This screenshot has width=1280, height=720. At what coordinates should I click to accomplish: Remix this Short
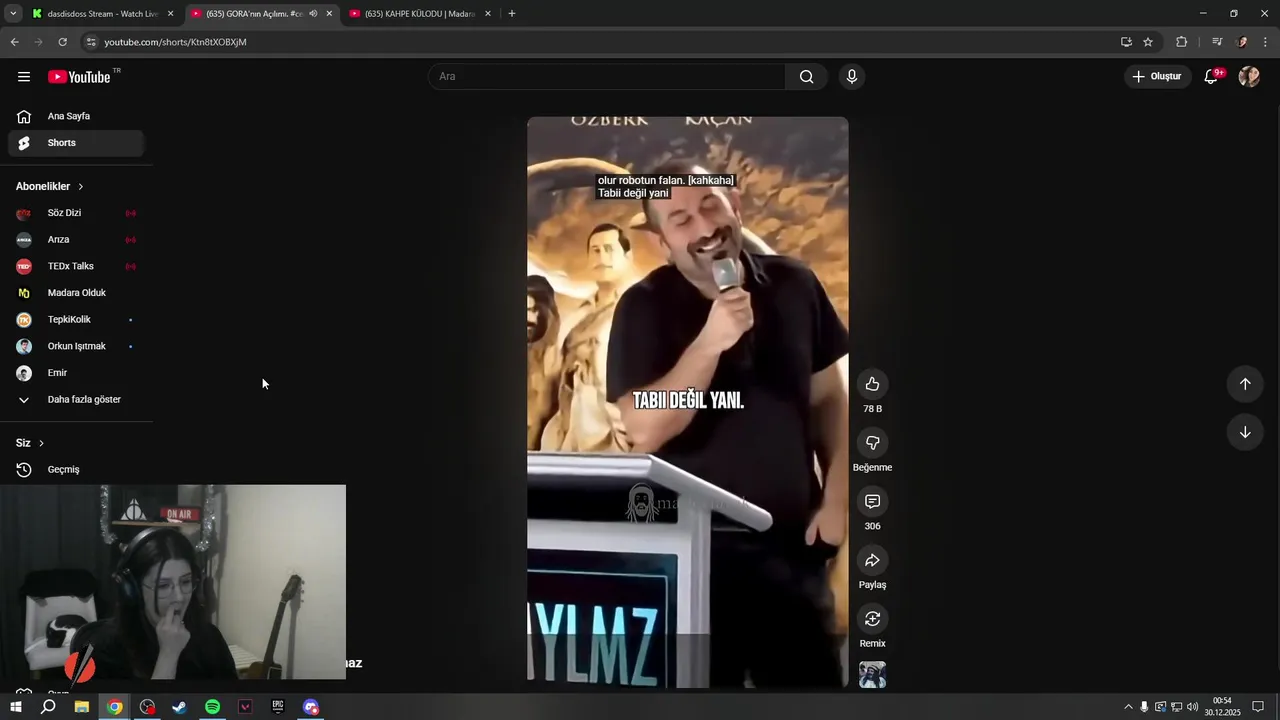[x=872, y=619]
